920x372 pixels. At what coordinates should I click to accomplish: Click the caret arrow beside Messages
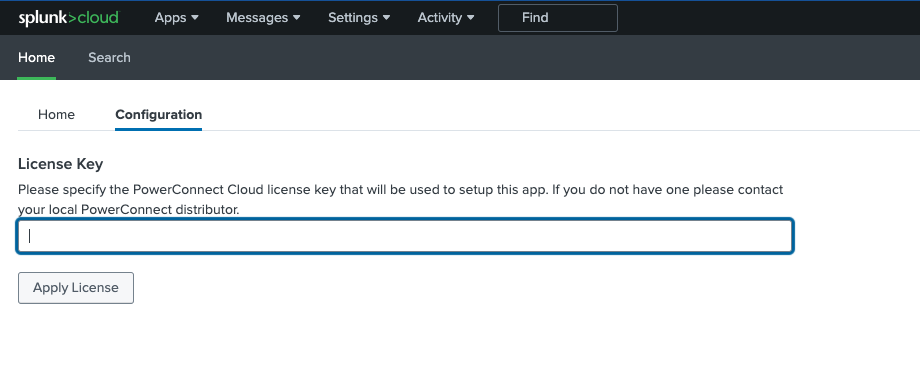296,18
